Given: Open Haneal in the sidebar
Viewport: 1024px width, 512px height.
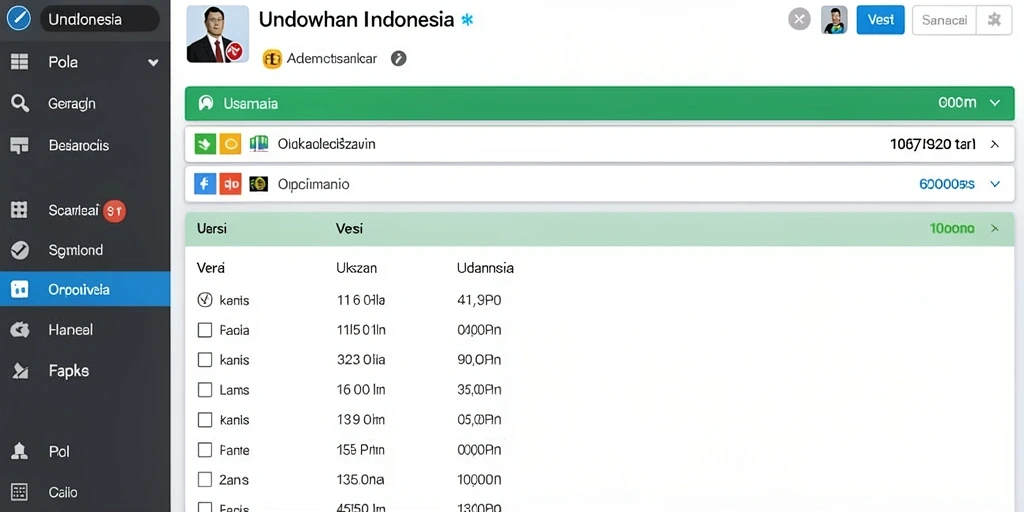Looking at the screenshot, I should click(85, 330).
